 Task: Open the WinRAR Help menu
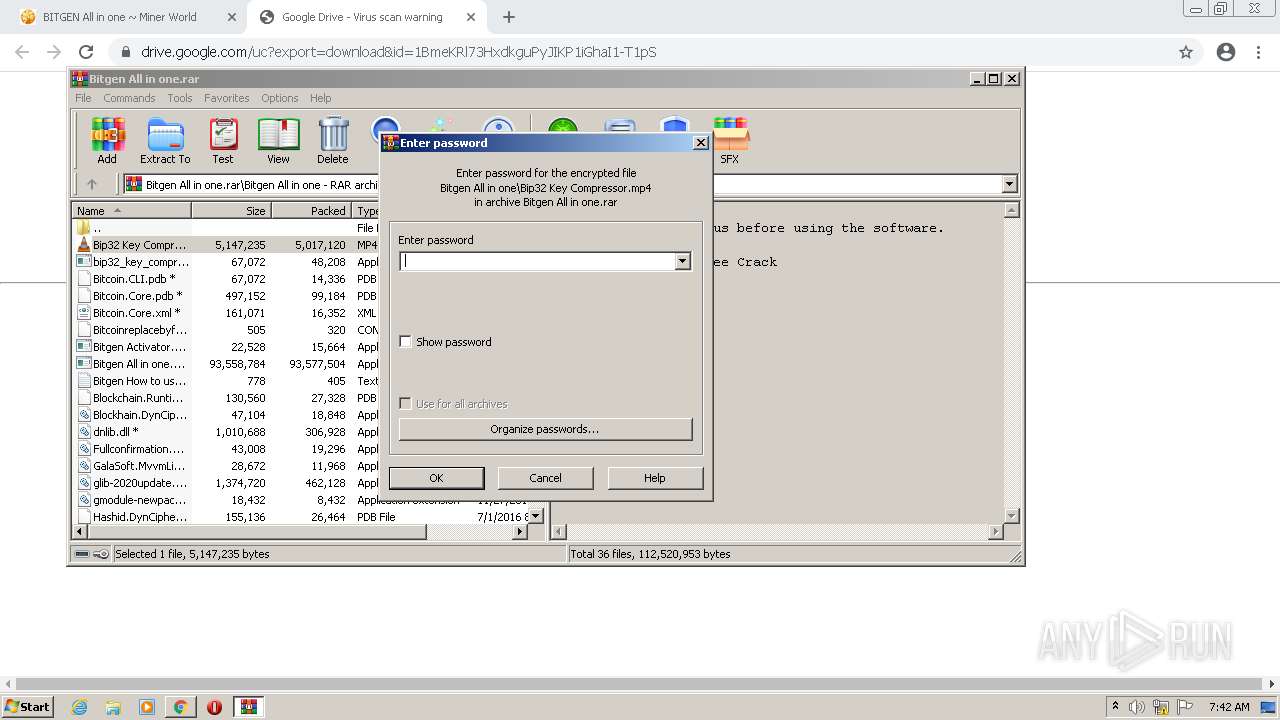tap(320, 98)
